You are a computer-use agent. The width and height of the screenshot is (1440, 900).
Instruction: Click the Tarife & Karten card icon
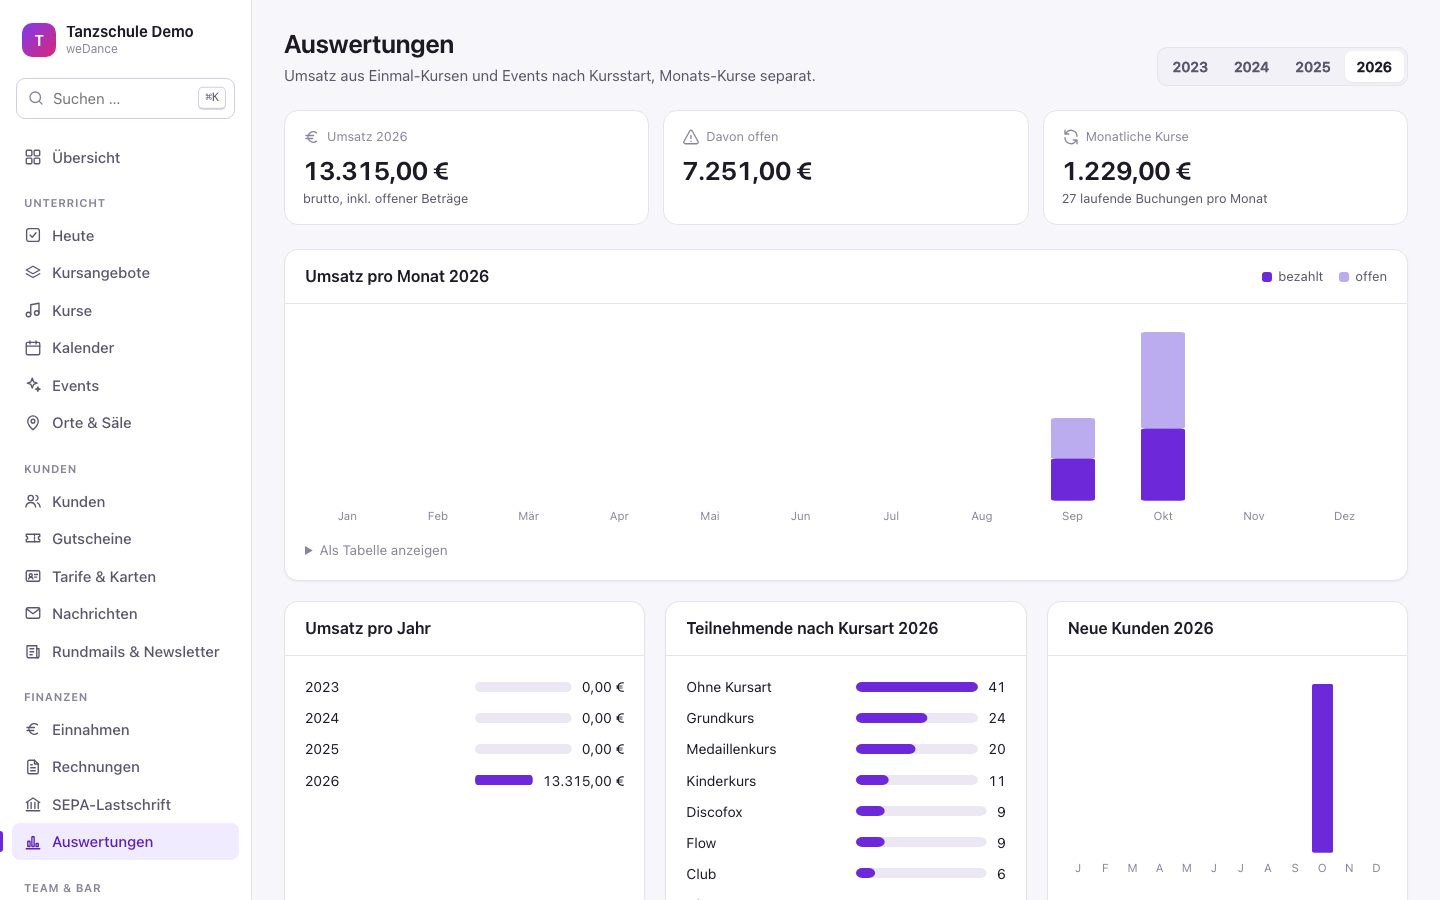pos(33,576)
